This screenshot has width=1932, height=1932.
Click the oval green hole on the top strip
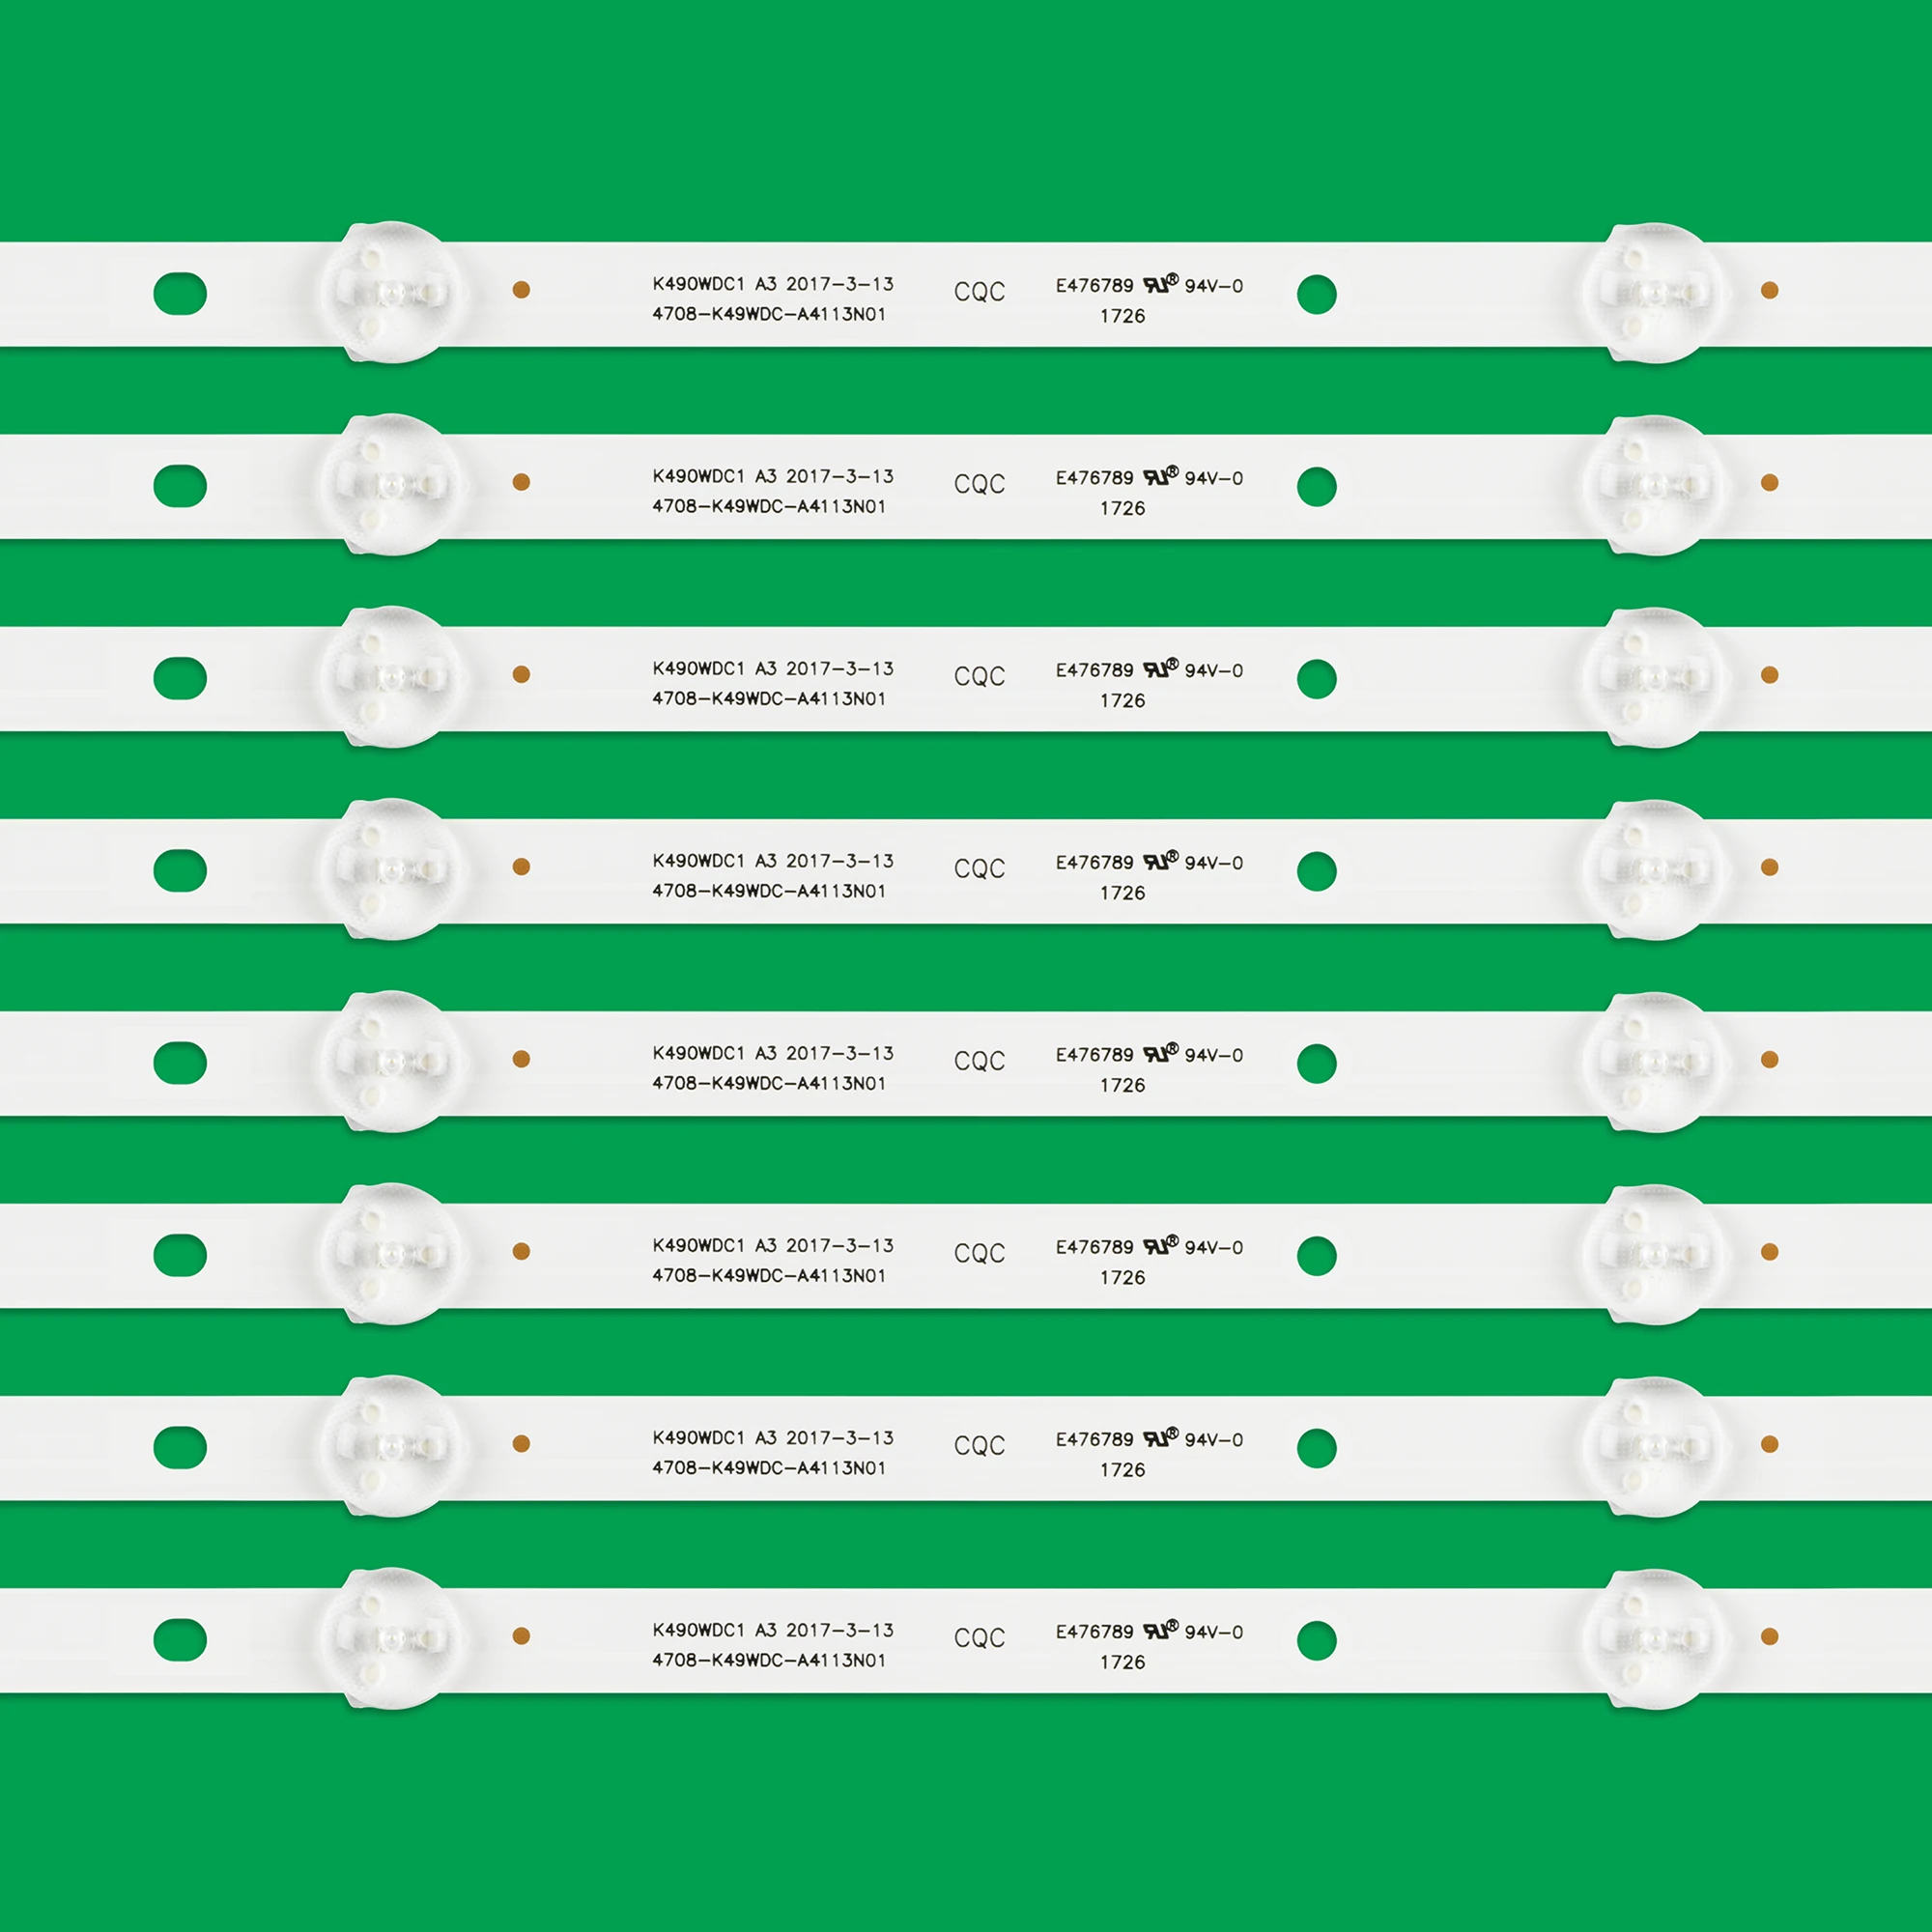click(x=180, y=293)
